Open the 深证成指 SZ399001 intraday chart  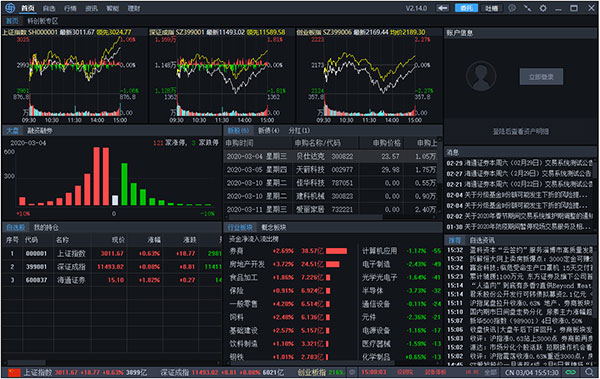tap(222, 77)
